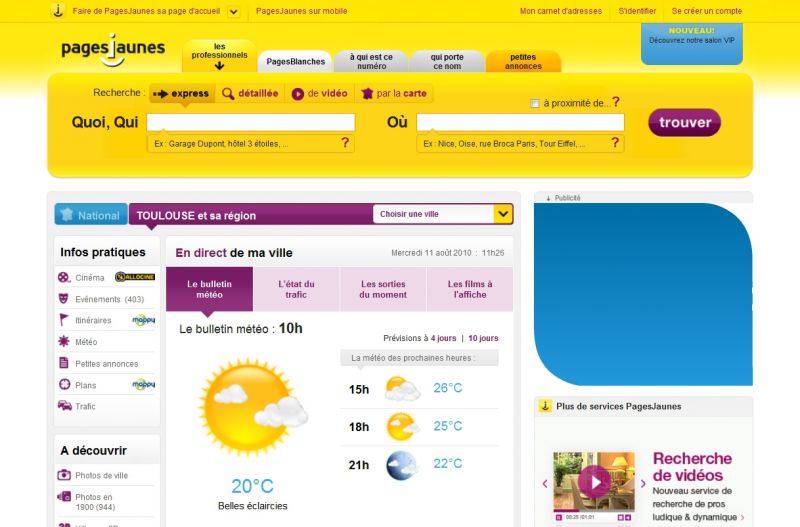This screenshot has width=800, height=527.
Task: Select 'à qui est ce numéro' tab
Action: pos(371,62)
